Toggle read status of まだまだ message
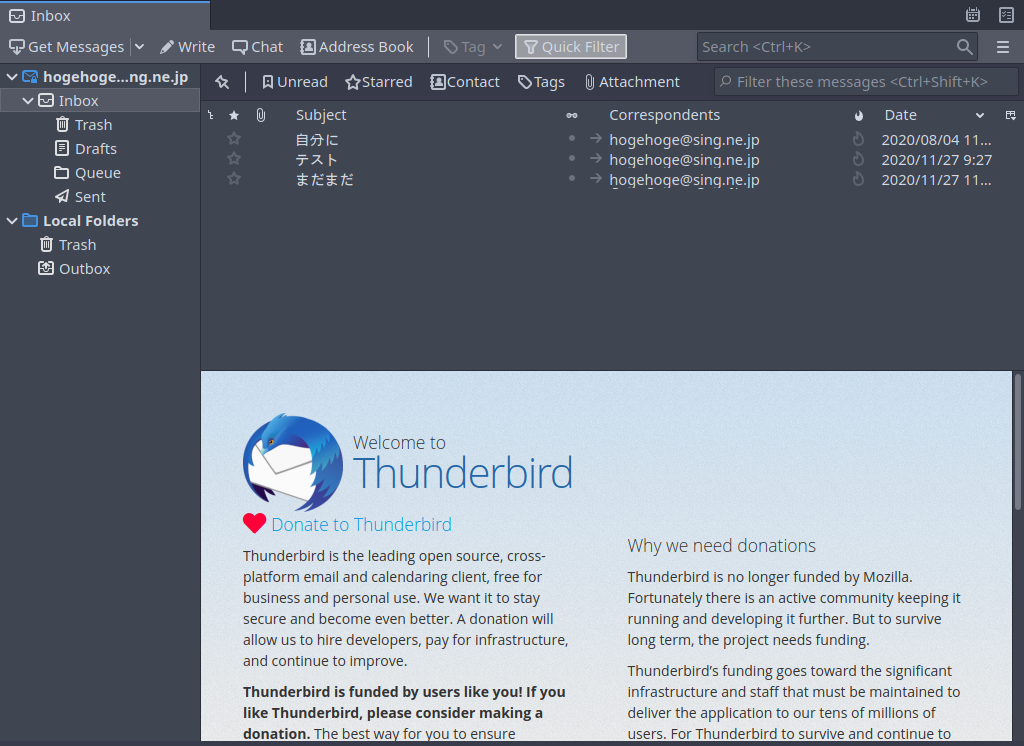 point(572,178)
